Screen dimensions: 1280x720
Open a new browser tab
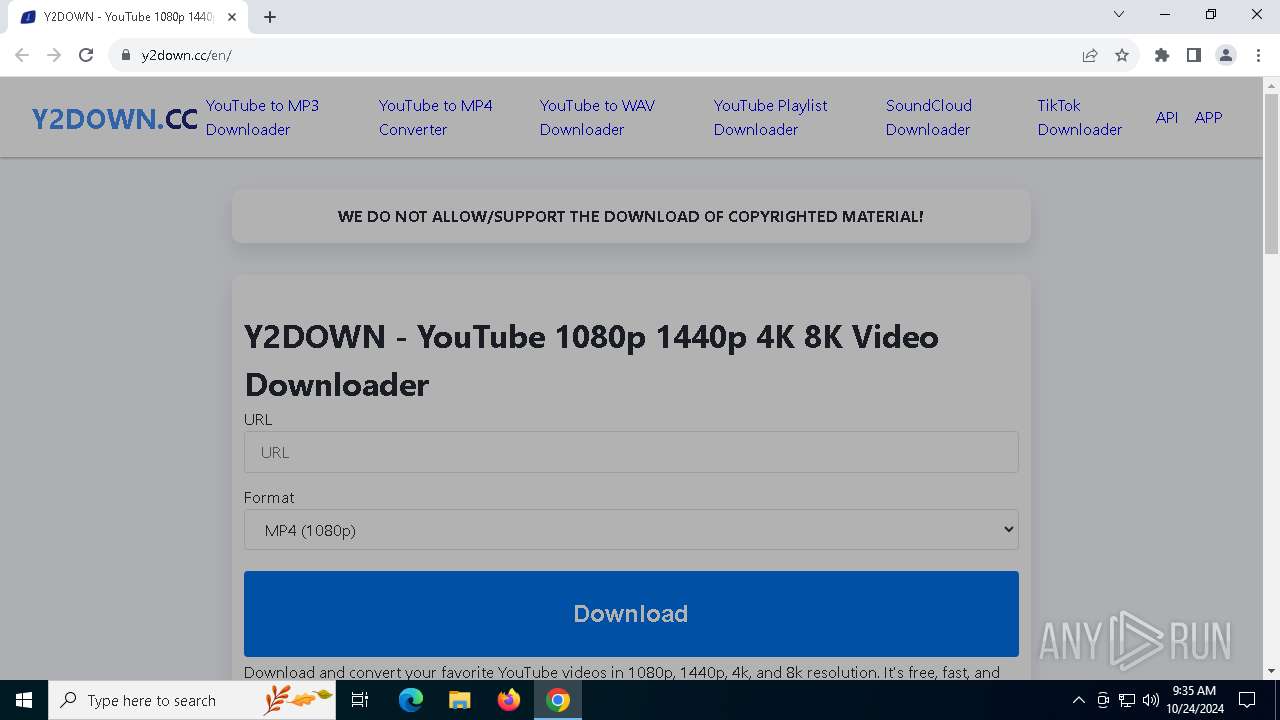[270, 17]
